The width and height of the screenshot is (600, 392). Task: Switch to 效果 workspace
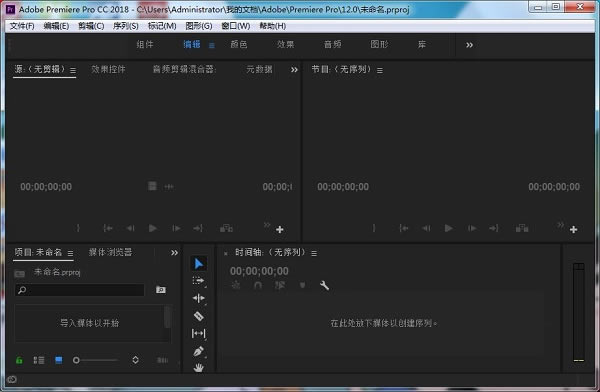coord(285,44)
